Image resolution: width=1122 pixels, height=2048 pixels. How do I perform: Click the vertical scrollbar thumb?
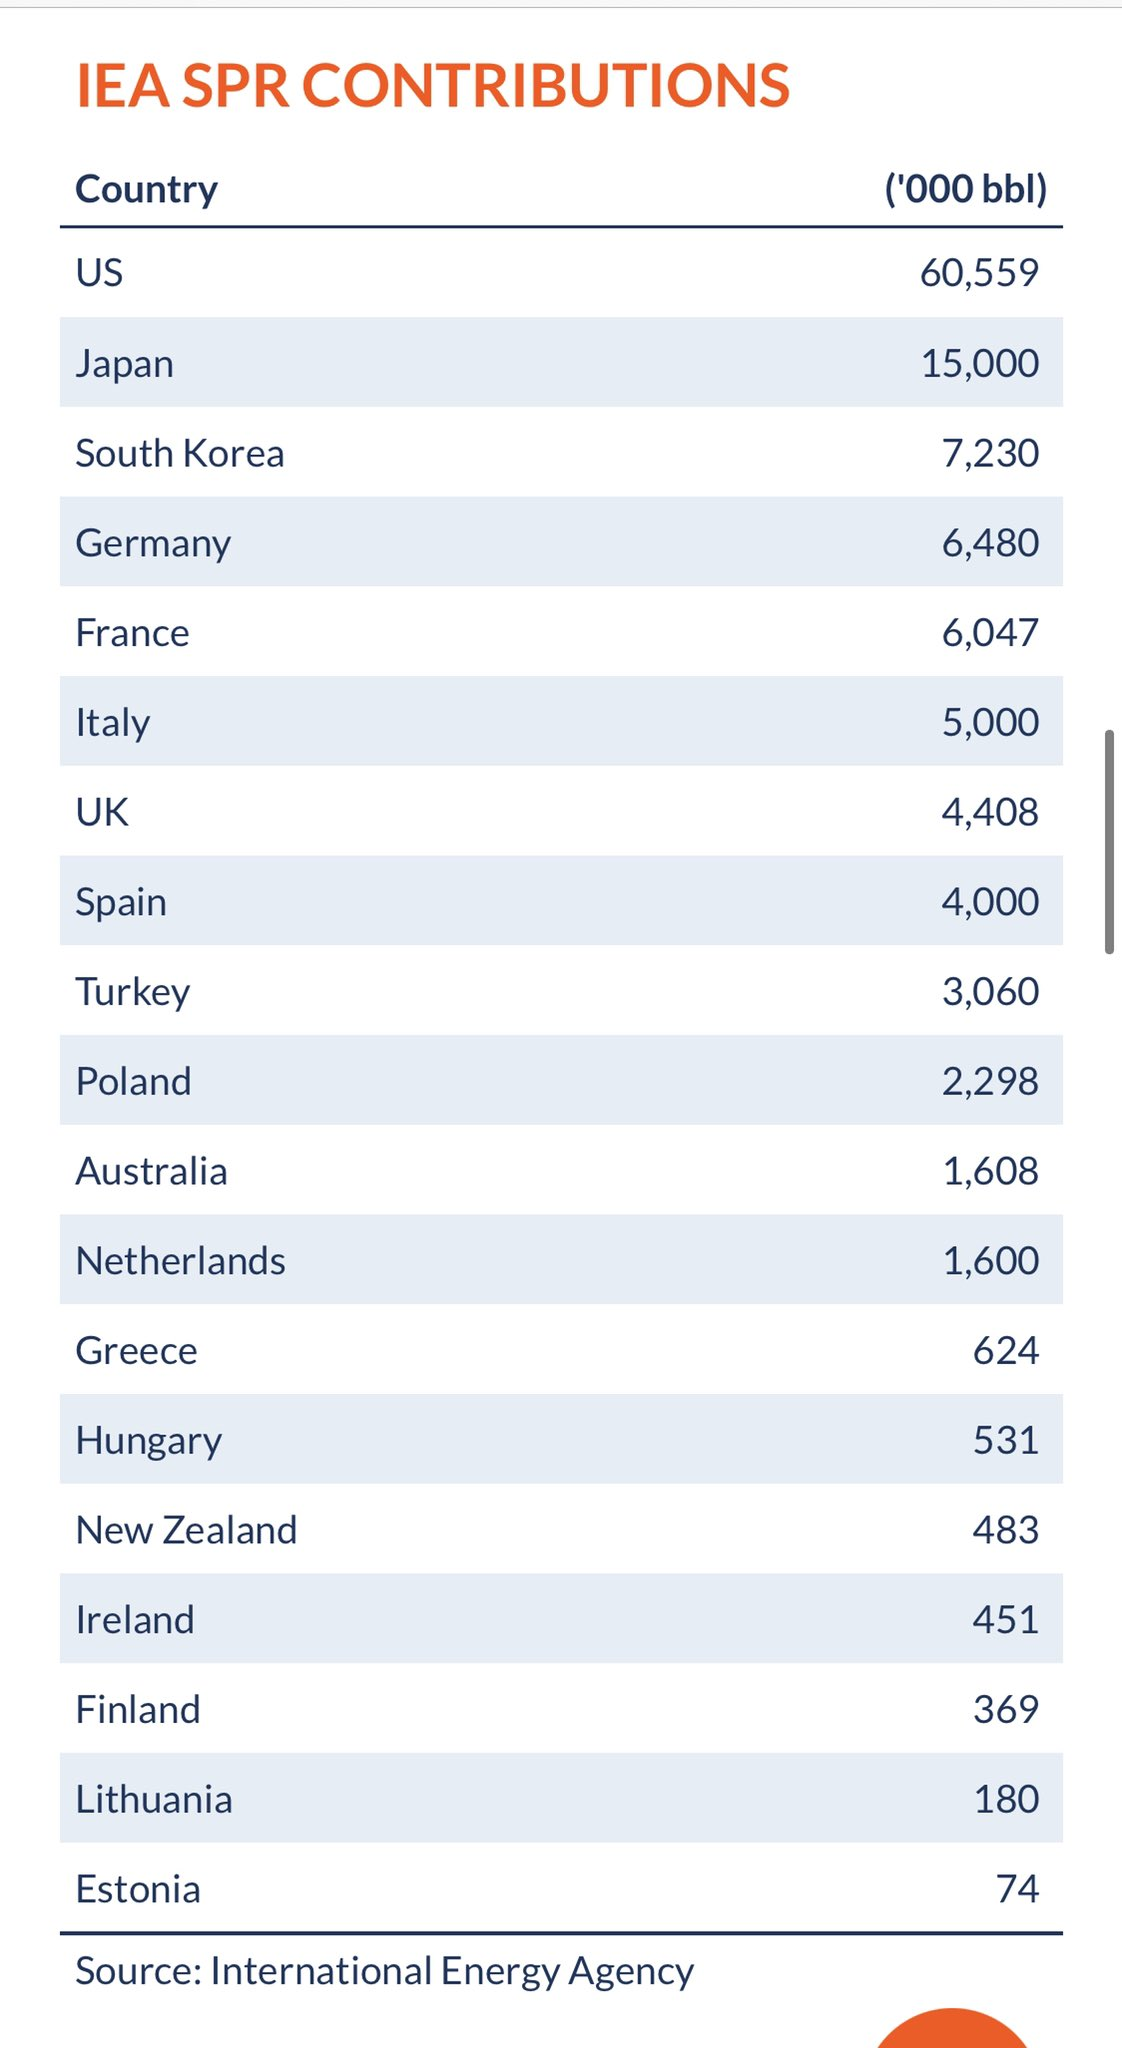point(1109,842)
